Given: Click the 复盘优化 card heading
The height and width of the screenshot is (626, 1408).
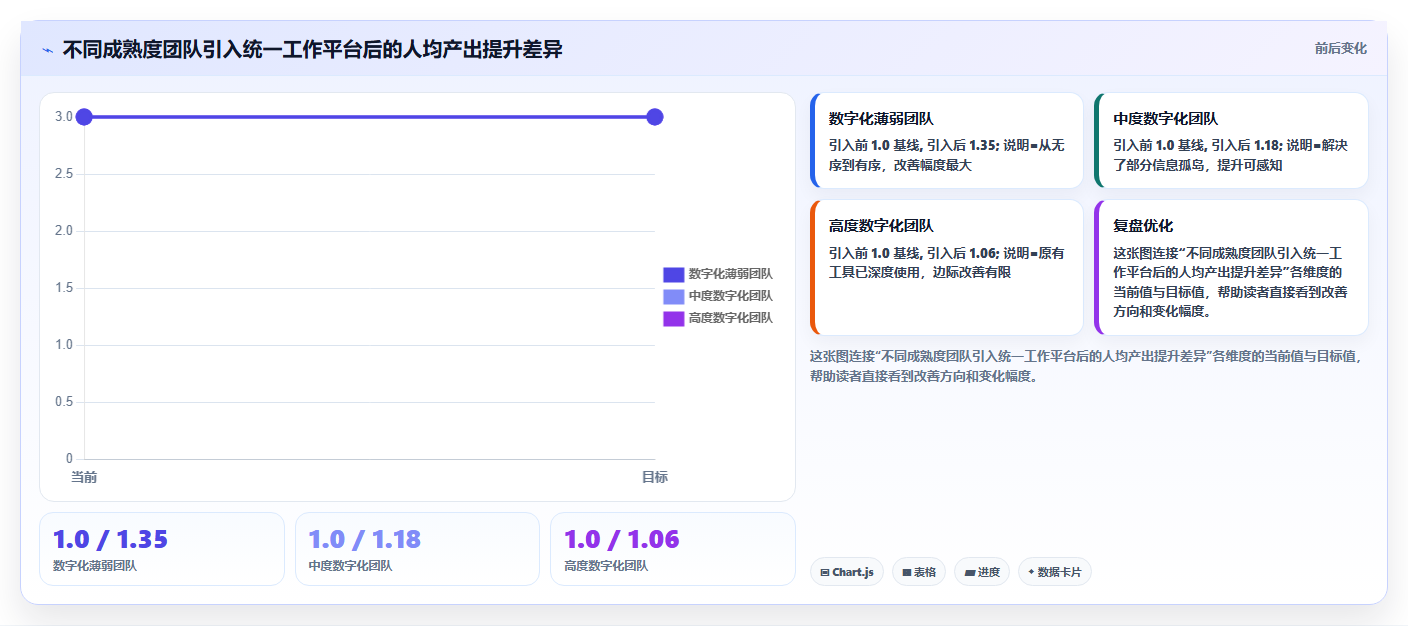Looking at the screenshot, I should [1143, 226].
